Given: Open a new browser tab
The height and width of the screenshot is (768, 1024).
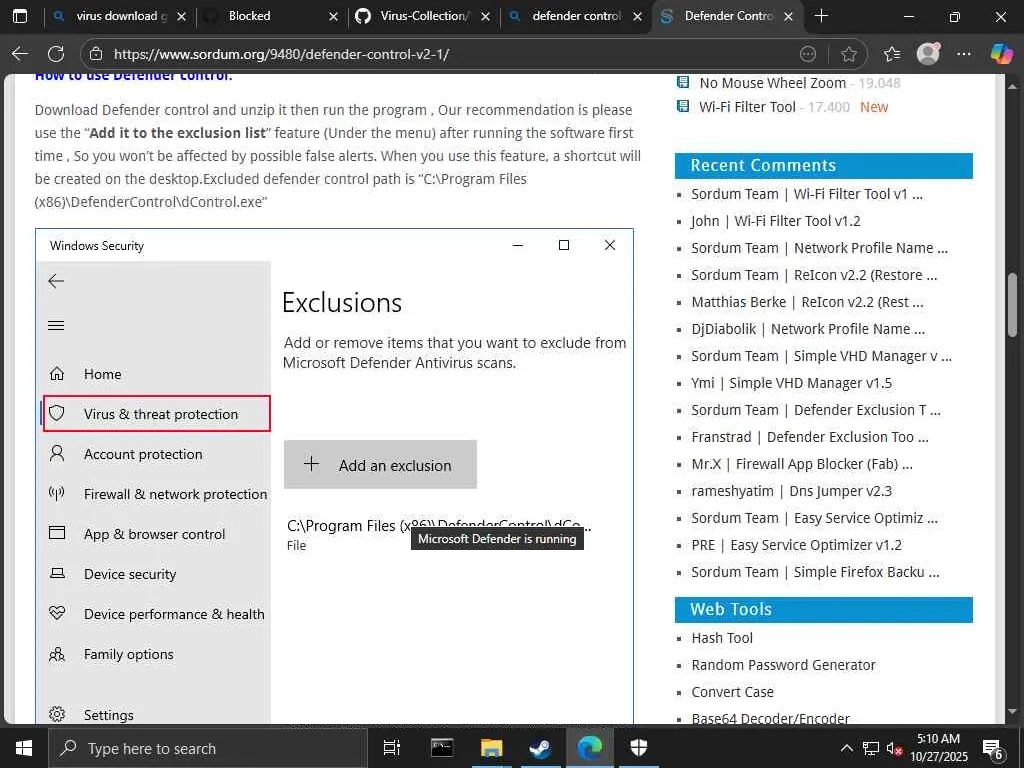Looking at the screenshot, I should 822,16.
